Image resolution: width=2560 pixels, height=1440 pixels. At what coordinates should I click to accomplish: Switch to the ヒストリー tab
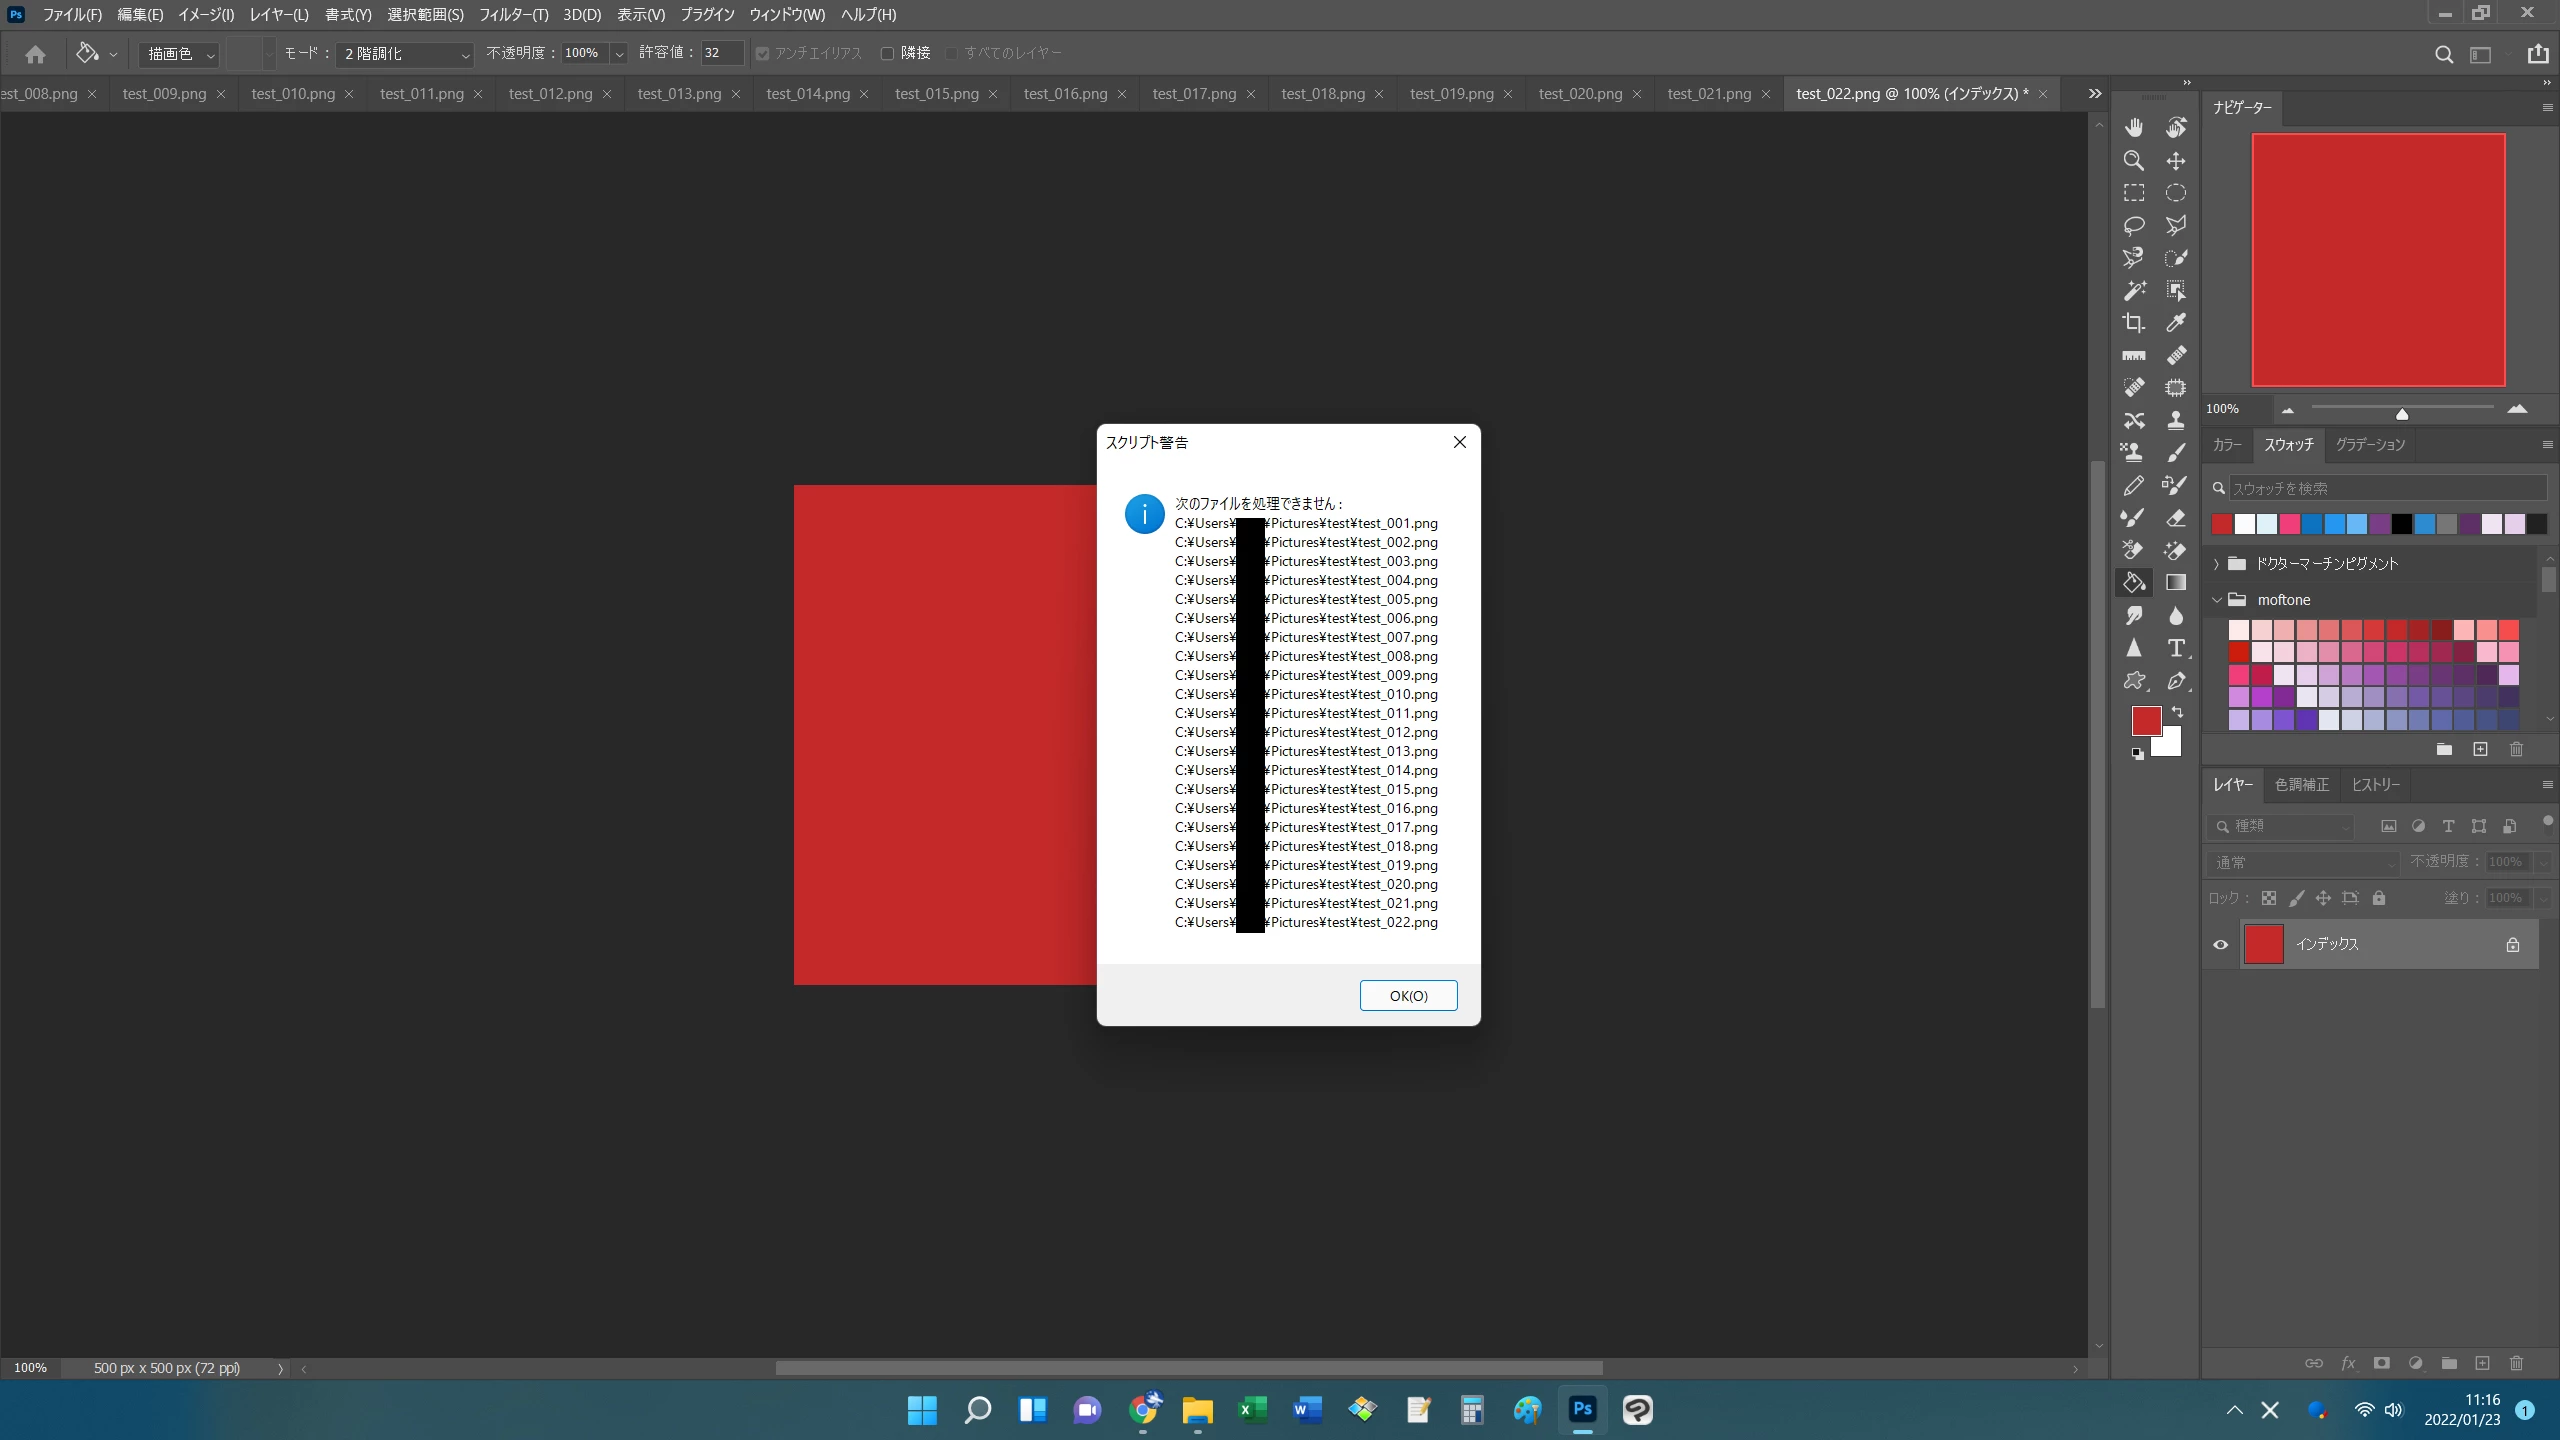(2375, 785)
